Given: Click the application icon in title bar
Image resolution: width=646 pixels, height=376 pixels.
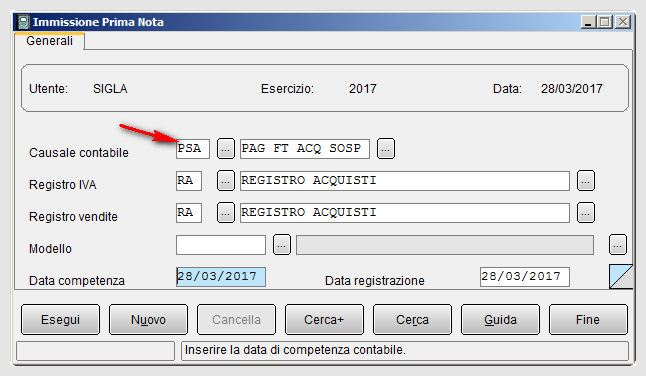Looking at the screenshot, I should click(x=23, y=22).
